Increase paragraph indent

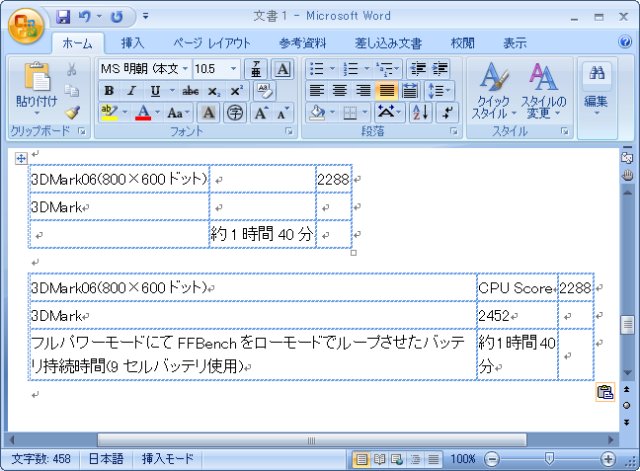coord(440,69)
